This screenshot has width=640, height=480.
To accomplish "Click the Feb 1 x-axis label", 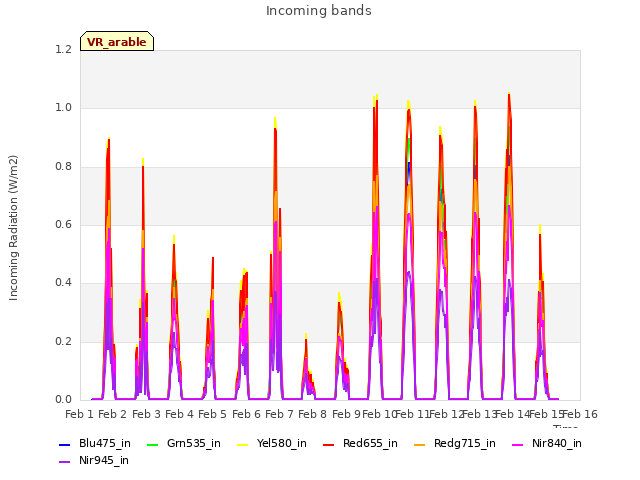I will pos(80,414).
